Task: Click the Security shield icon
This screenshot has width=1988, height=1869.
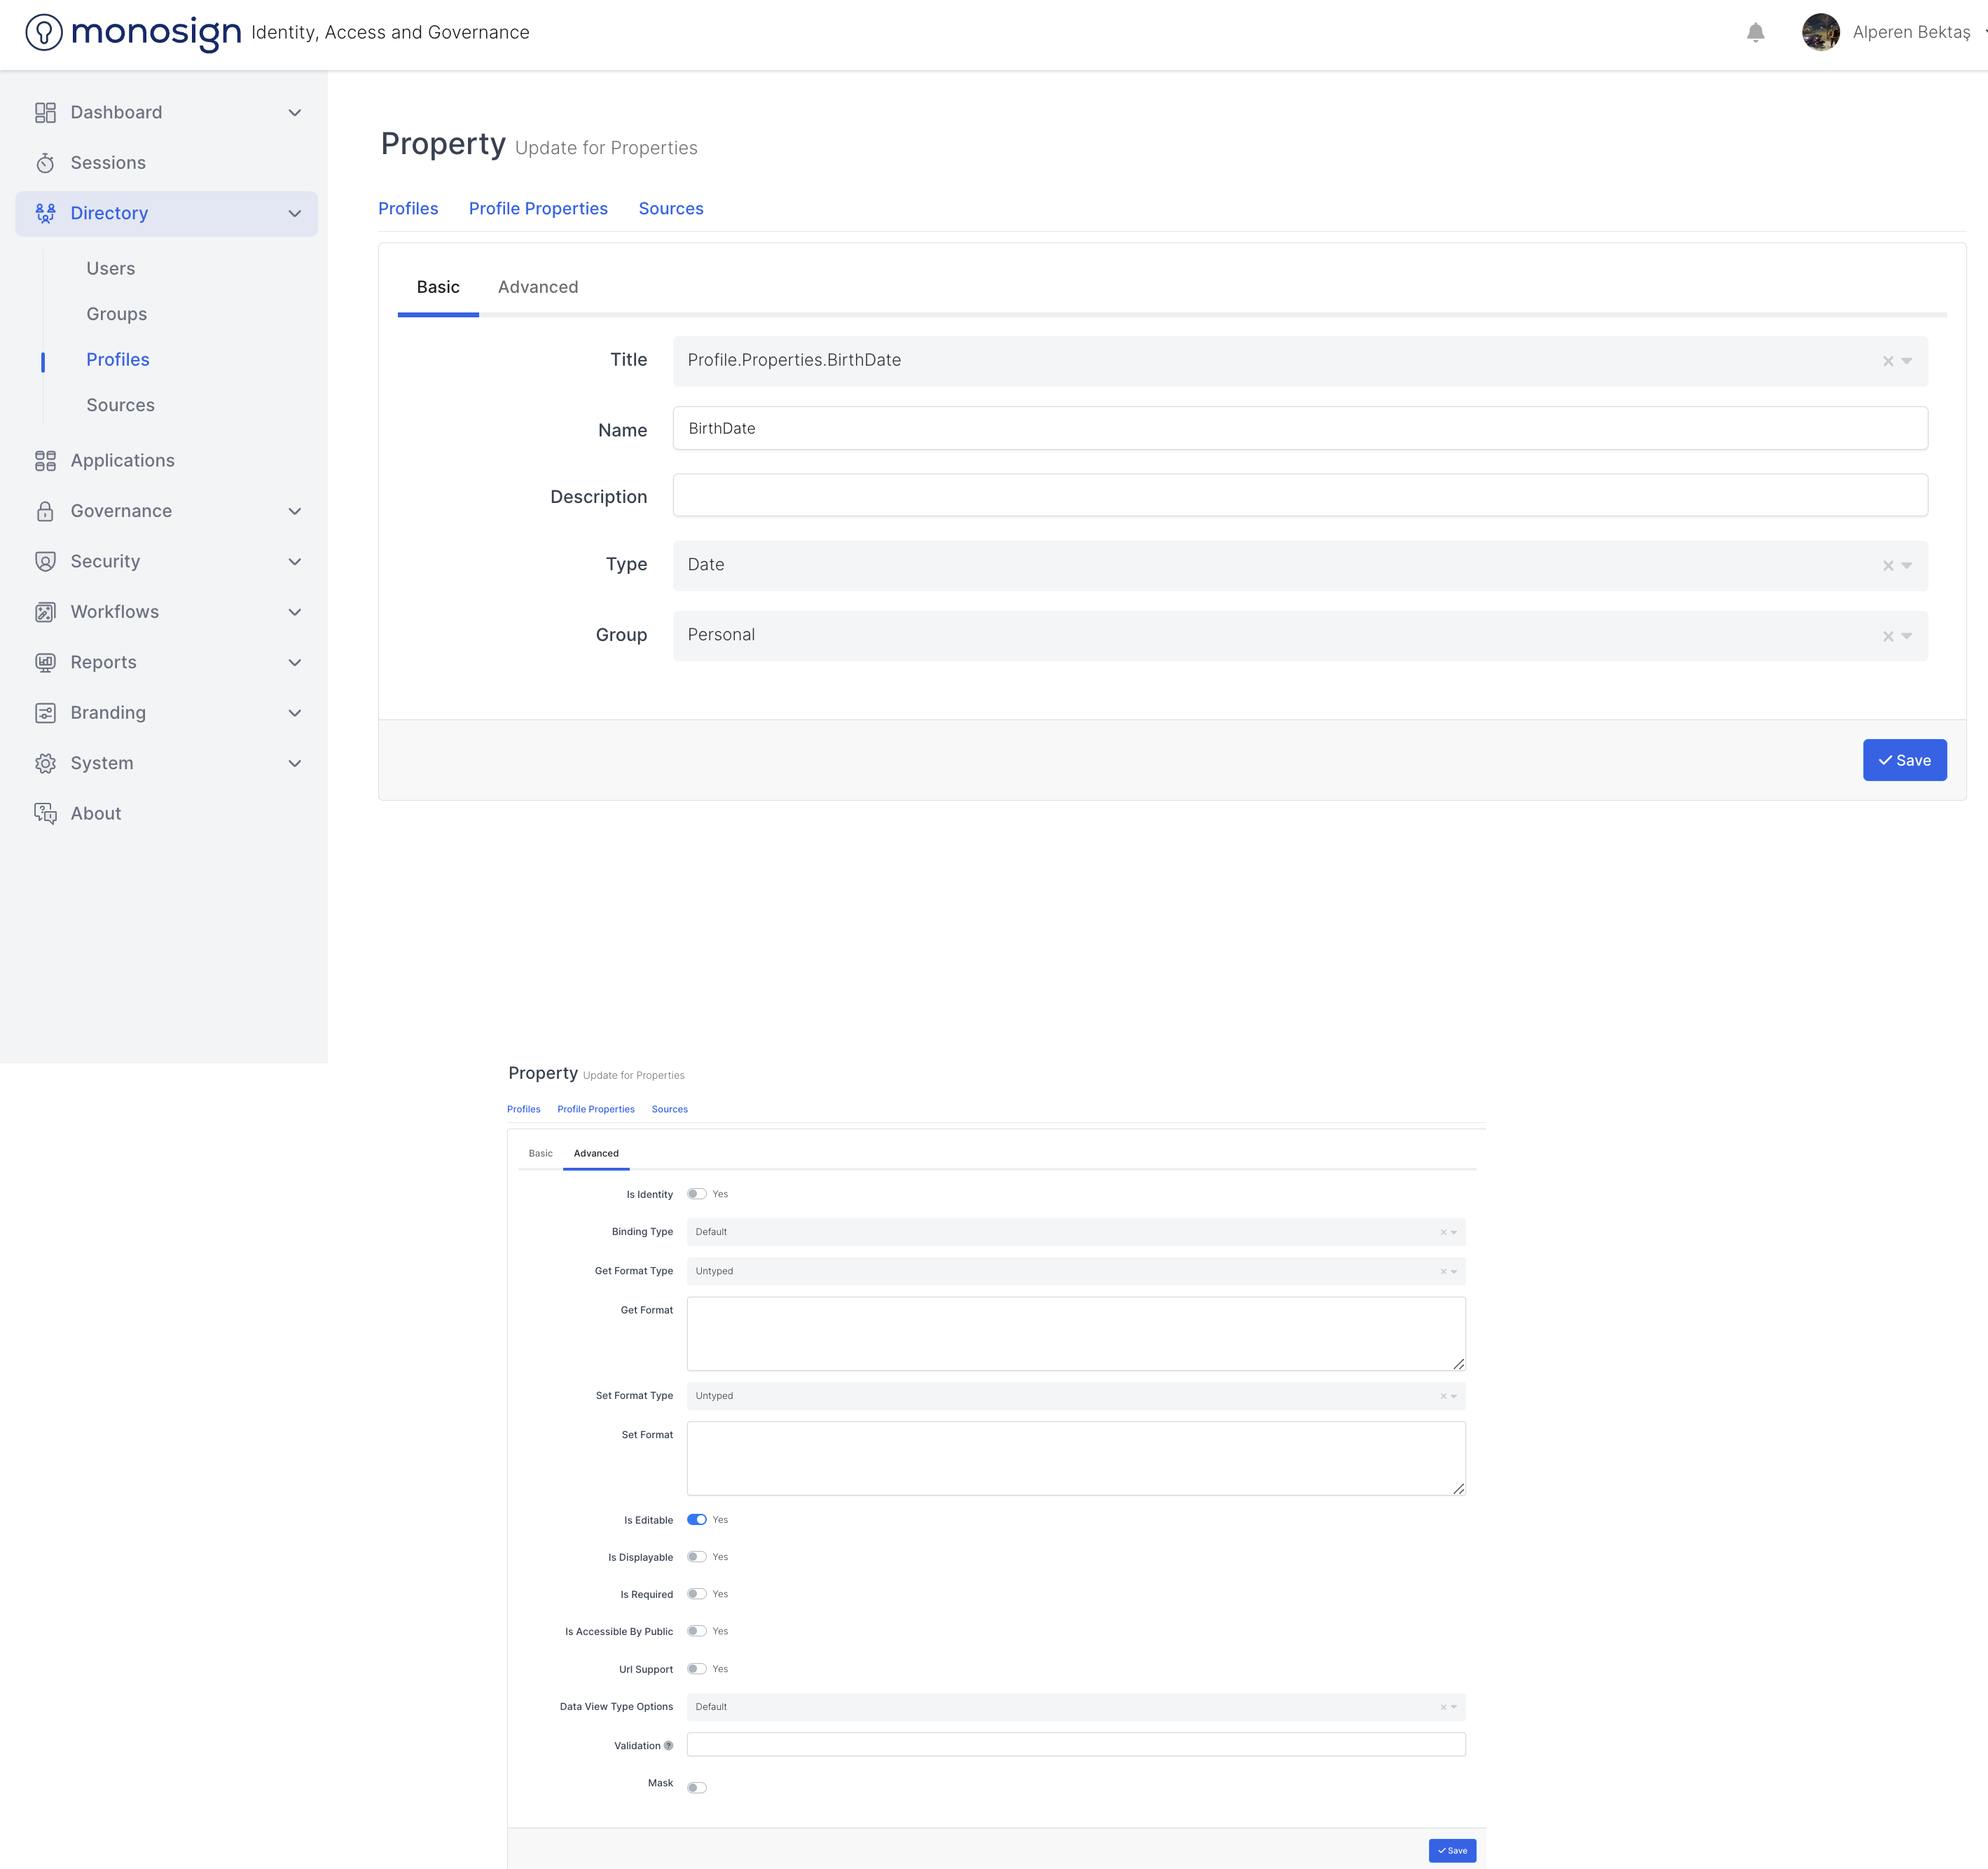Action: [x=45, y=562]
